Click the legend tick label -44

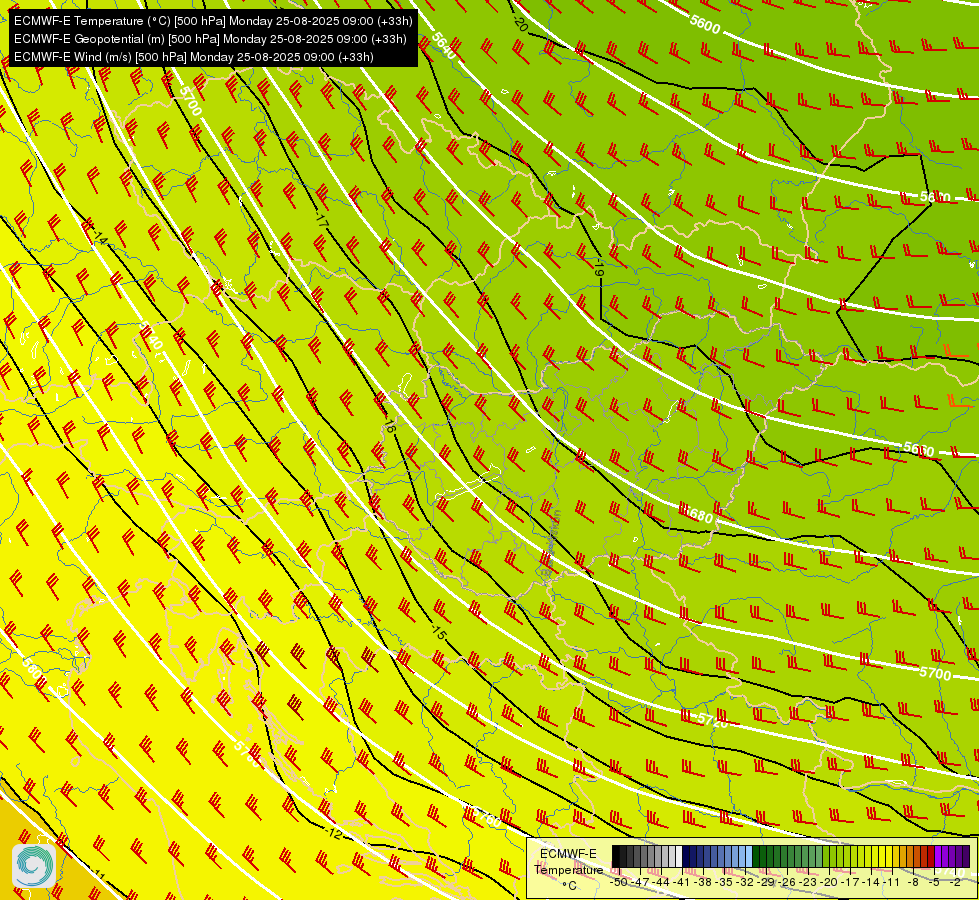click(x=661, y=882)
